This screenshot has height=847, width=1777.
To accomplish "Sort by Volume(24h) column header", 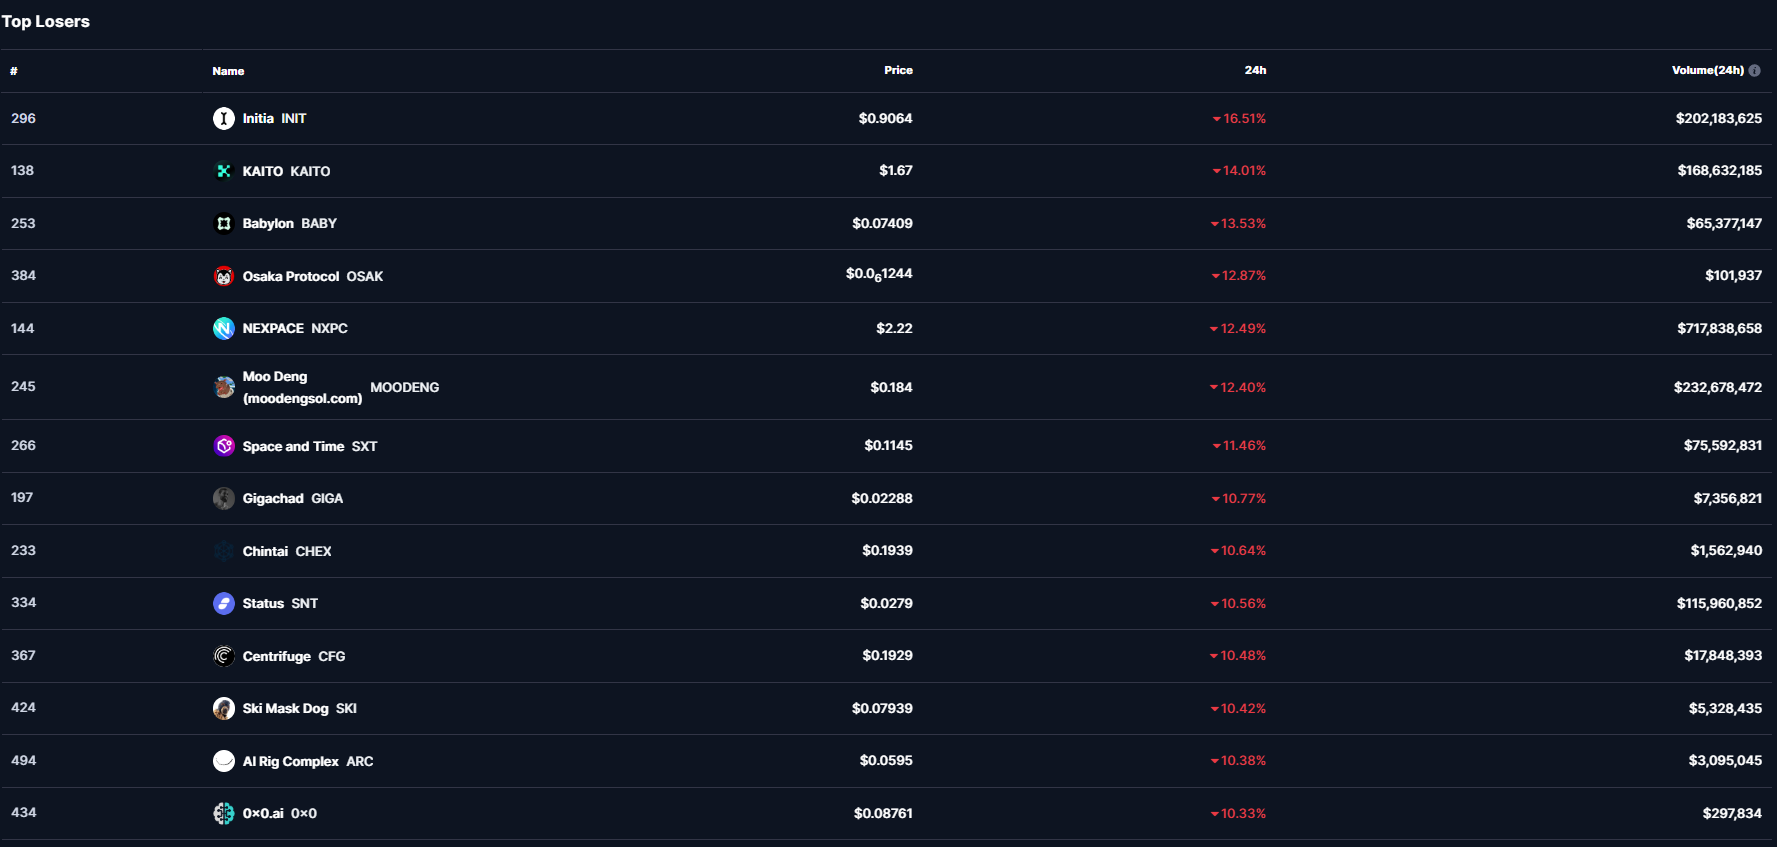I will (1707, 71).
